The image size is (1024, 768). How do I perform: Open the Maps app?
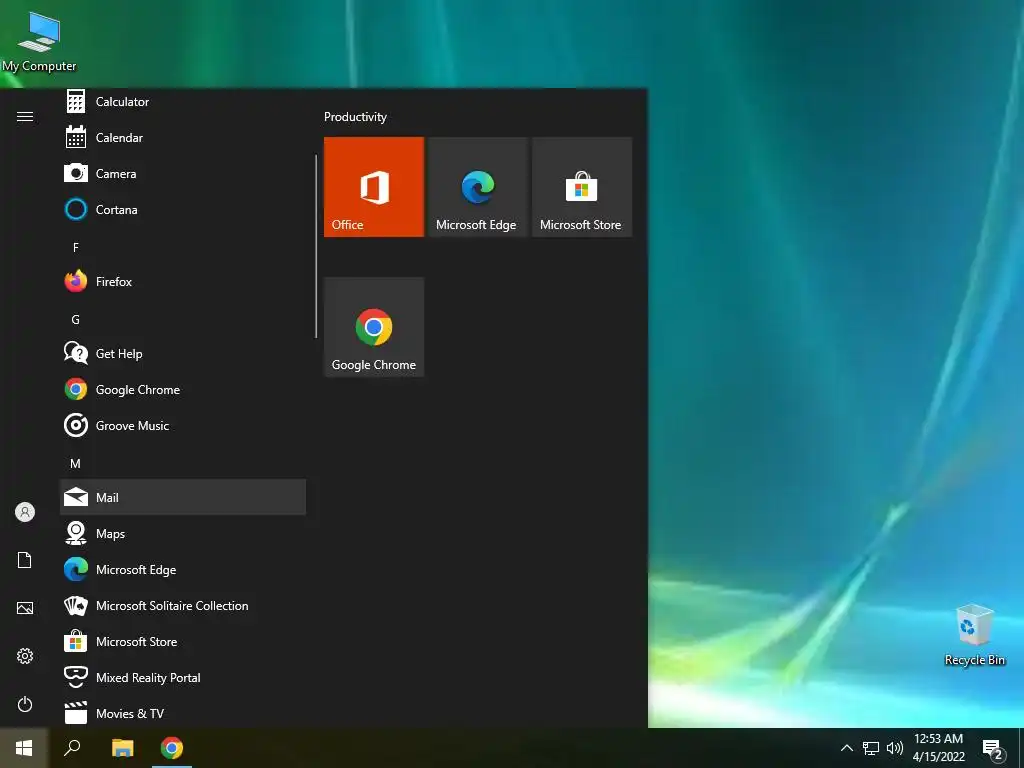[x=183, y=533]
